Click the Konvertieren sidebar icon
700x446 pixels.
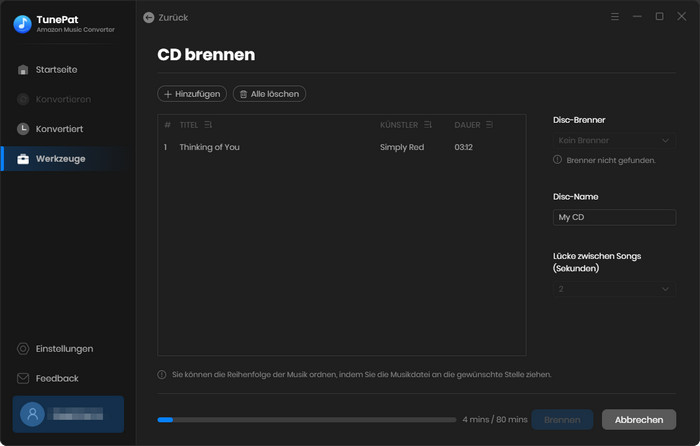click(x=23, y=99)
